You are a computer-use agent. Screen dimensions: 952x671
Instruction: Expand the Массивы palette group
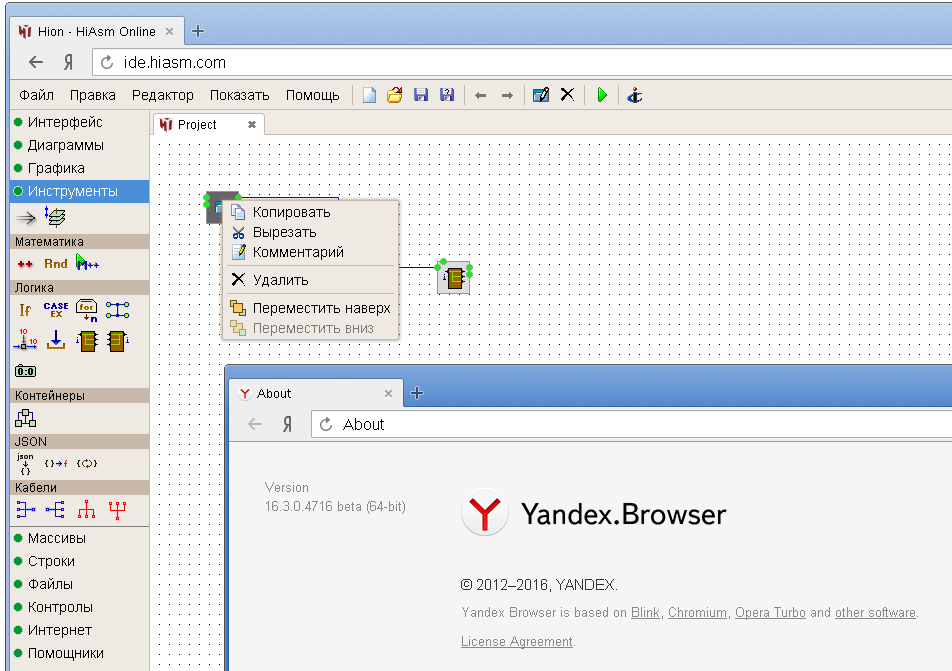tap(80, 538)
